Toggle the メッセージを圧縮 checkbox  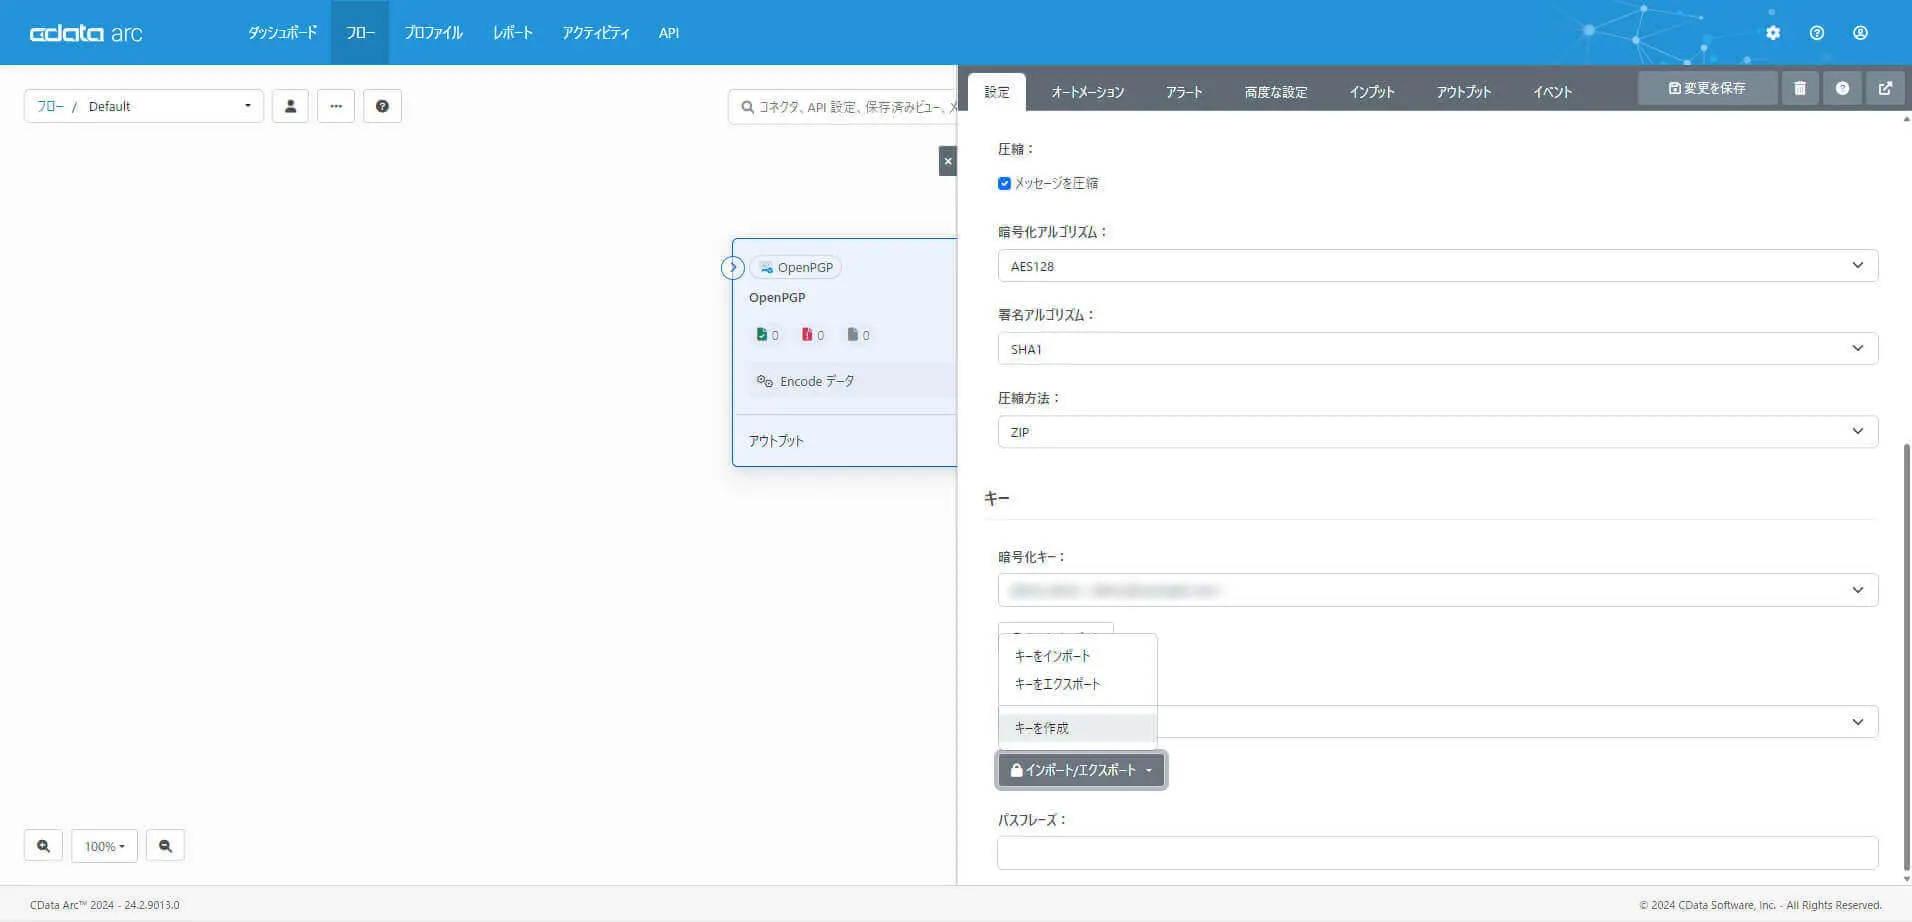point(1004,183)
